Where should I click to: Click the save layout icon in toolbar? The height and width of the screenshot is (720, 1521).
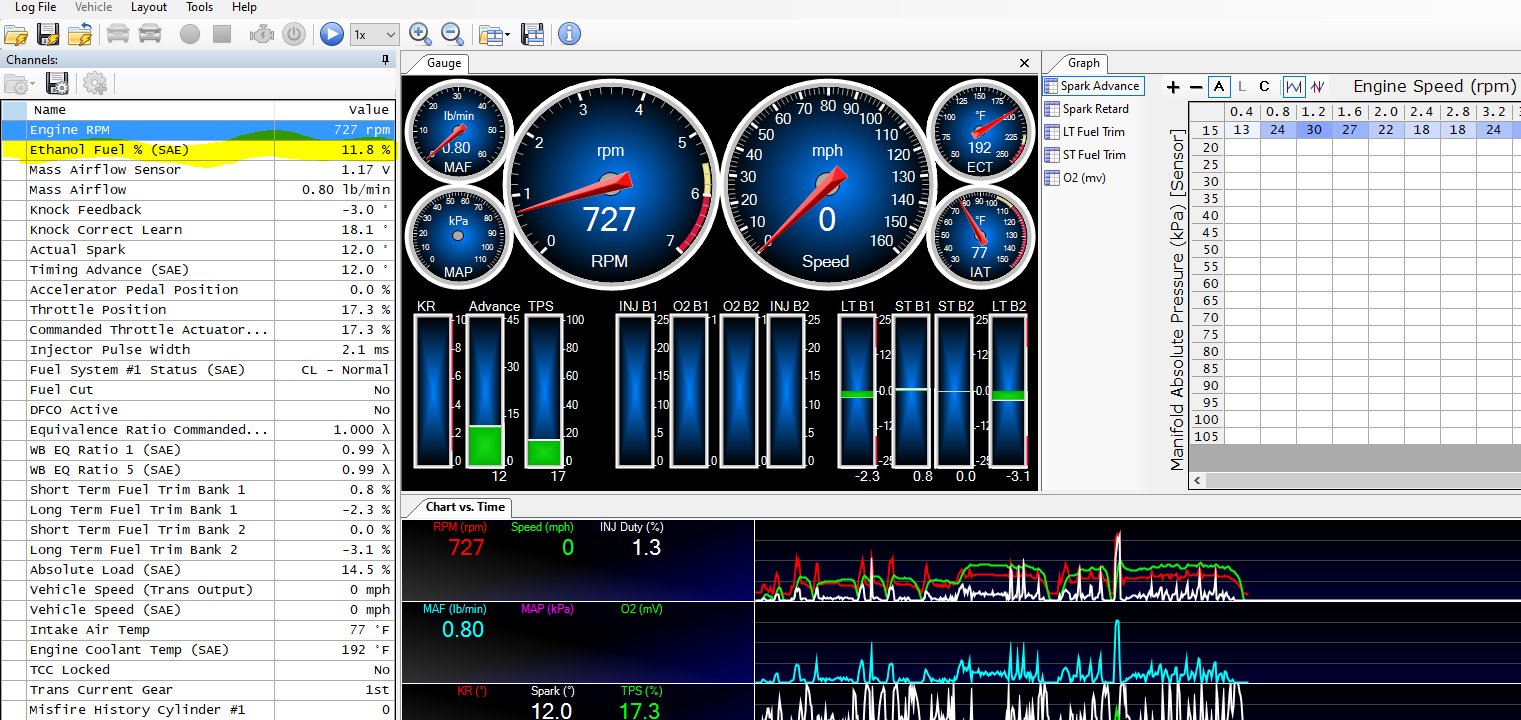point(532,34)
